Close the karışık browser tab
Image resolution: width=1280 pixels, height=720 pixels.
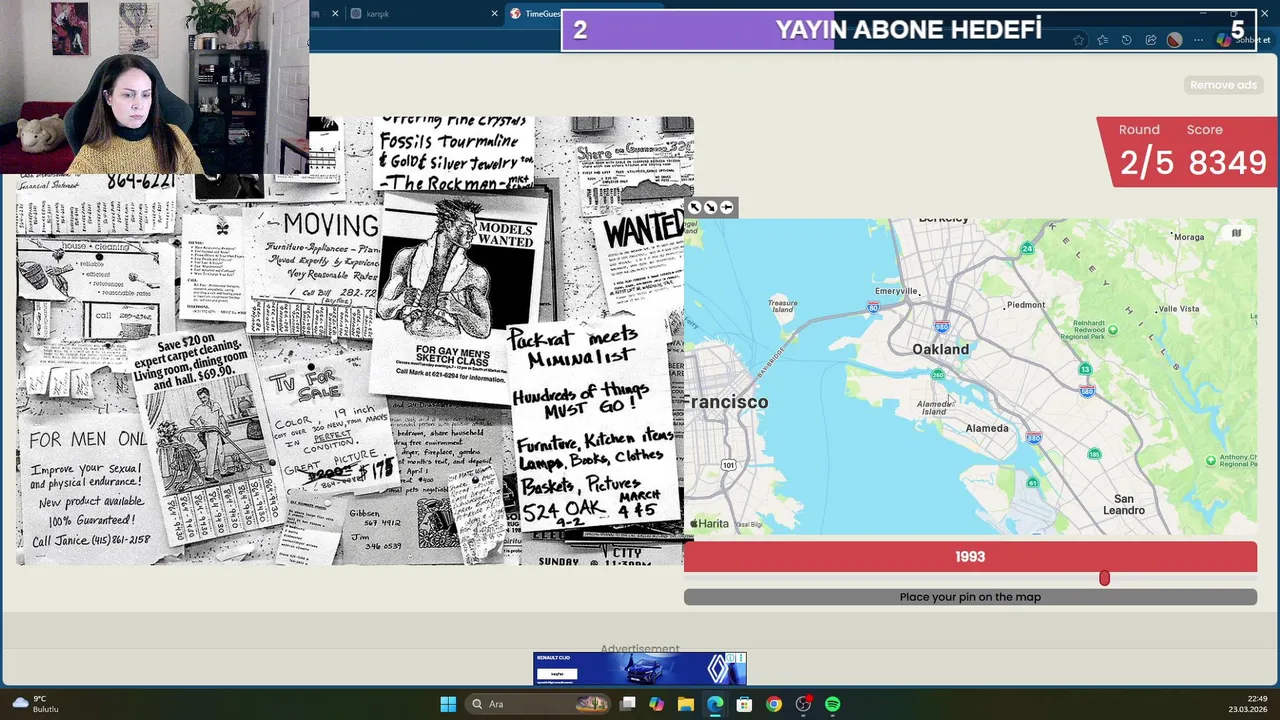coord(494,14)
